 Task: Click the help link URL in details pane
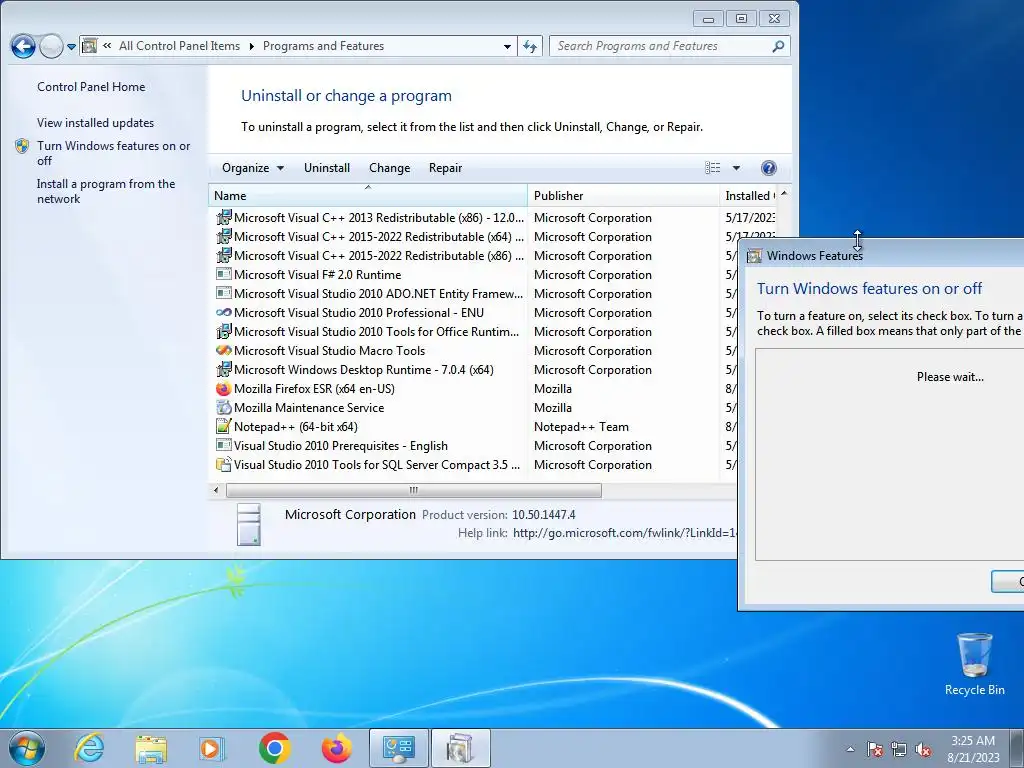[625, 533]
